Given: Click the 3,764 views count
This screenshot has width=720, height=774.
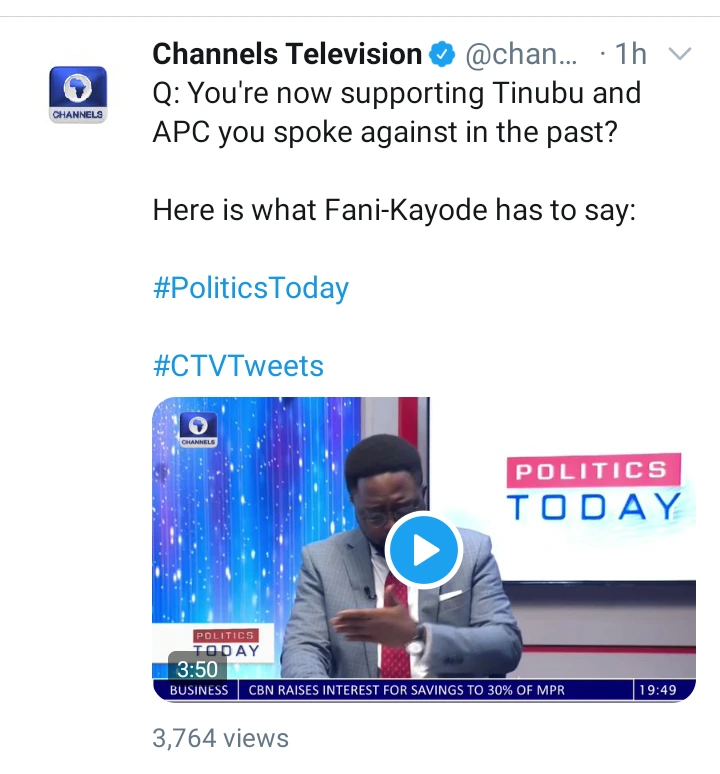Looking at the screenshot, I should [220, 738].
